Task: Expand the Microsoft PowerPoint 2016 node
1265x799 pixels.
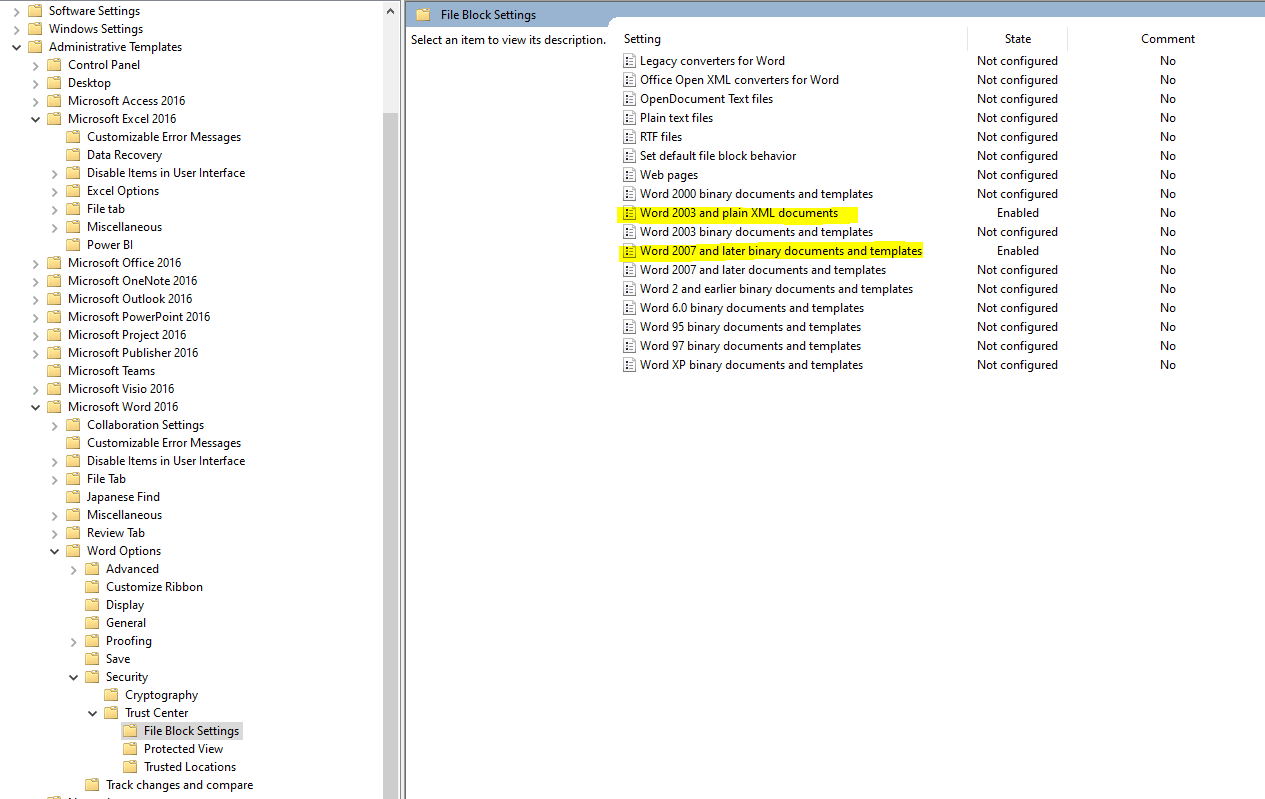Action: 35,317
